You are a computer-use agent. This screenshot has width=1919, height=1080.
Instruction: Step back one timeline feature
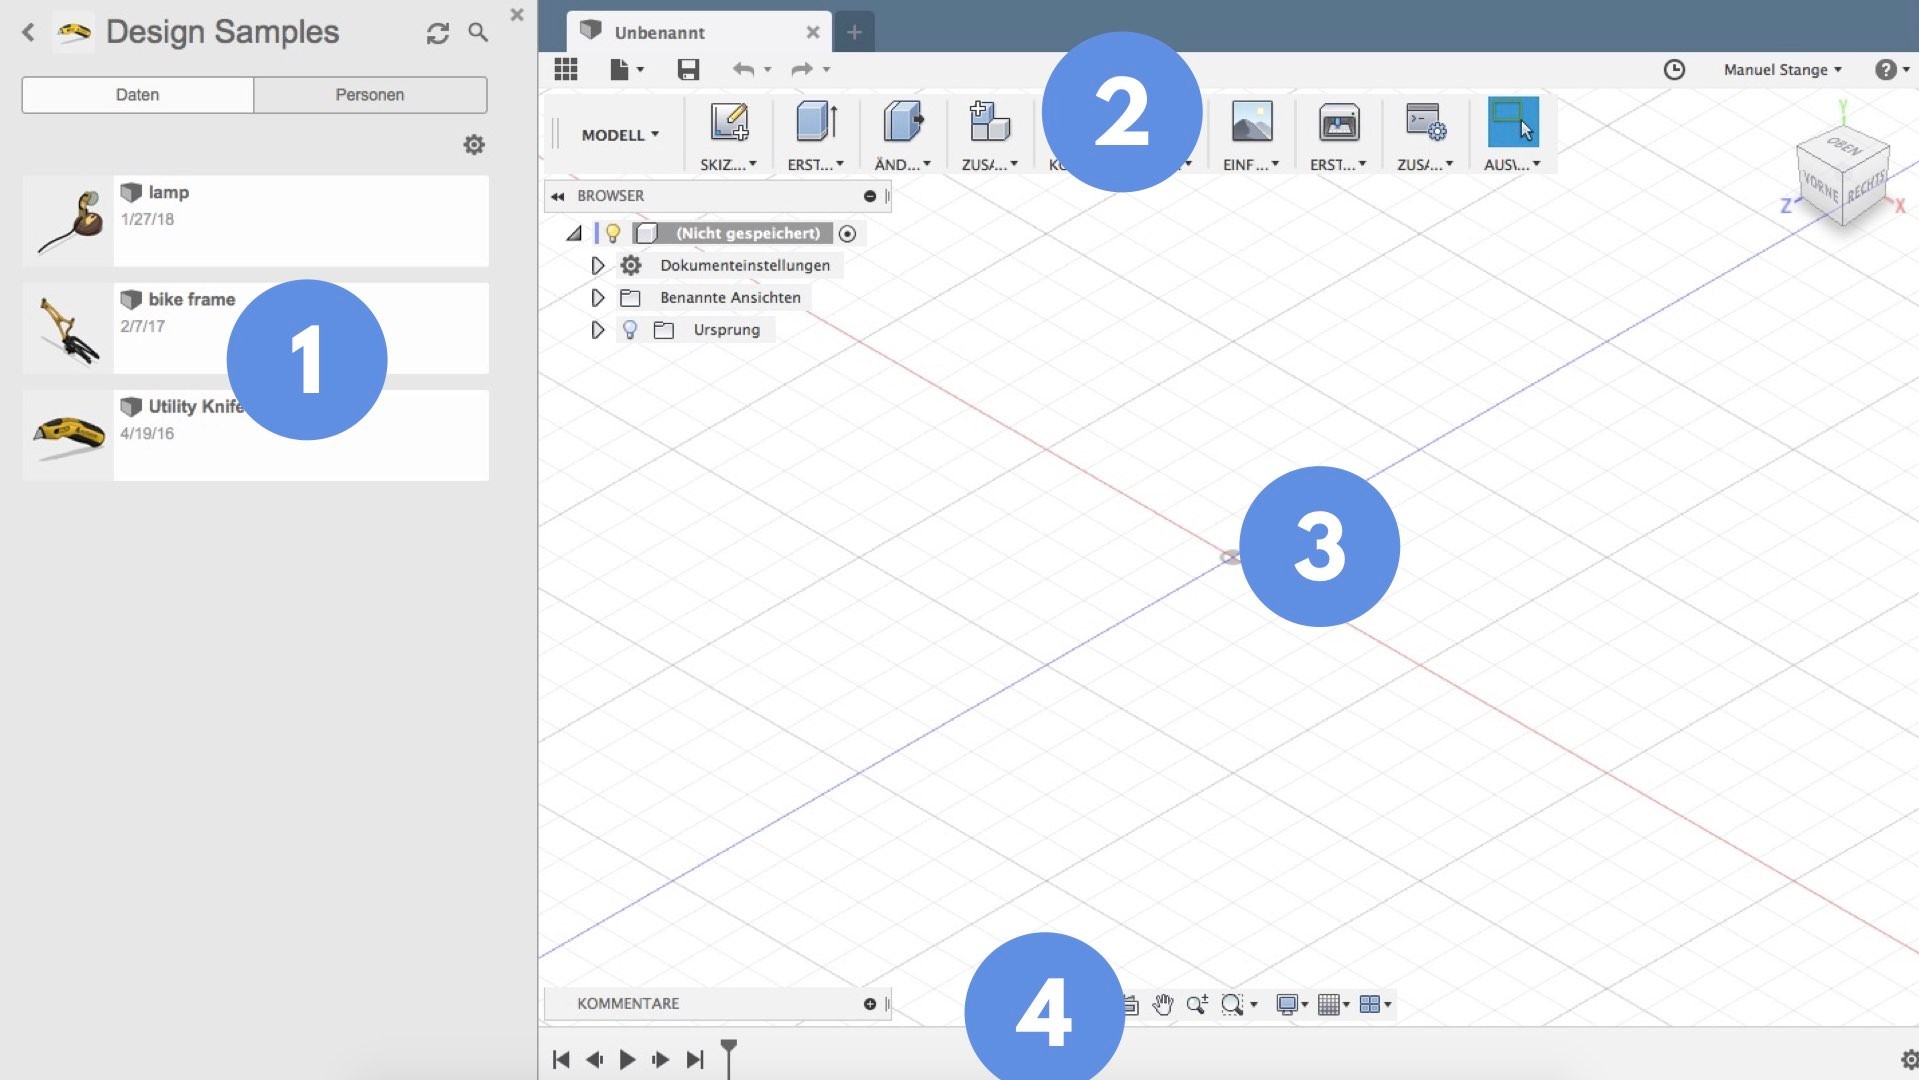coord(594,1059)
